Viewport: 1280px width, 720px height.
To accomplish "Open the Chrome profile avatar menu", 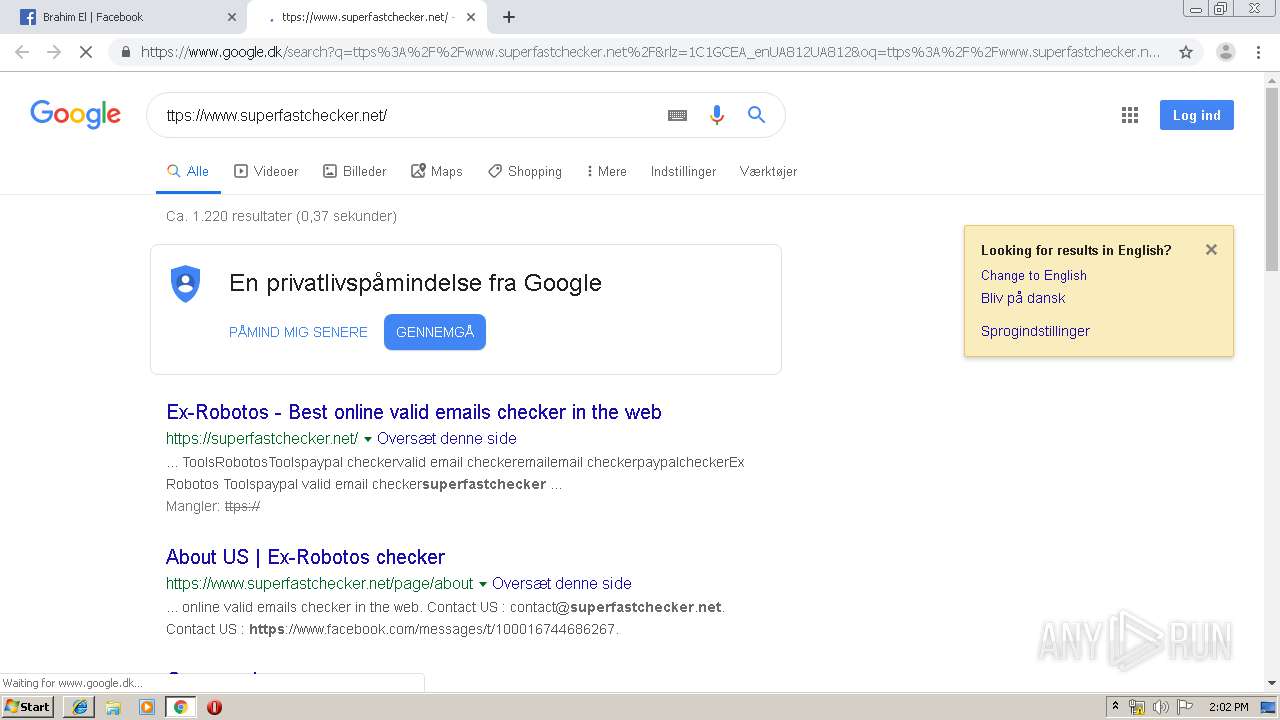I will tap(1225, 52).
